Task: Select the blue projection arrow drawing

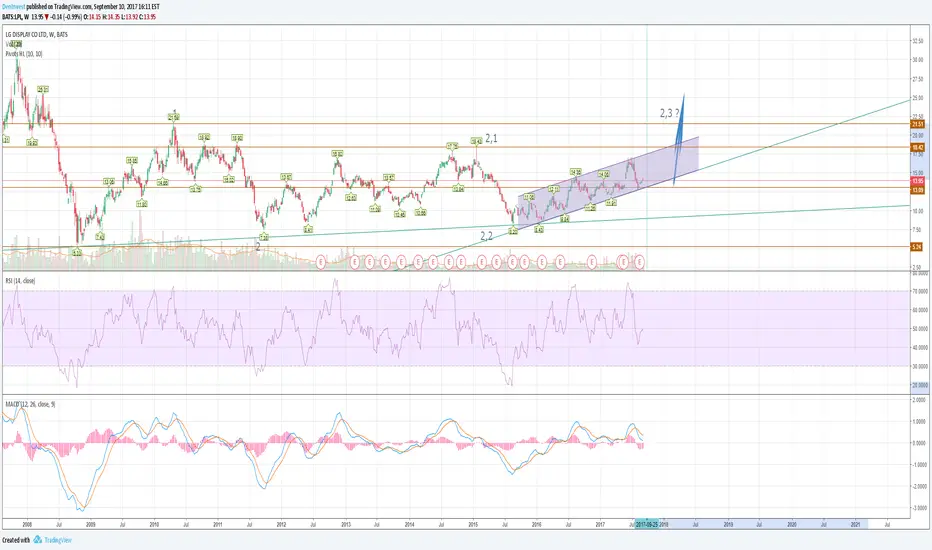Action: pos(679,139)
